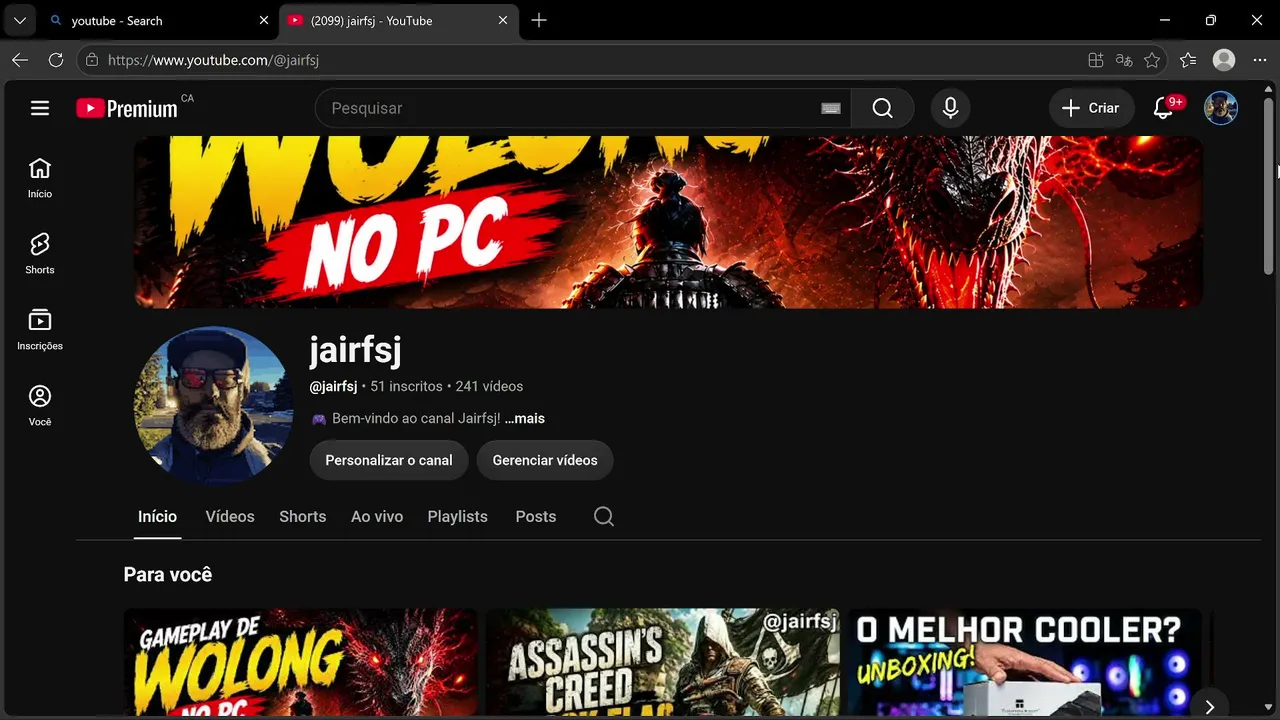Viewport: 1280px width, 720px height.
Task: Click the 51 inscritos count
Action: [406, 386]
